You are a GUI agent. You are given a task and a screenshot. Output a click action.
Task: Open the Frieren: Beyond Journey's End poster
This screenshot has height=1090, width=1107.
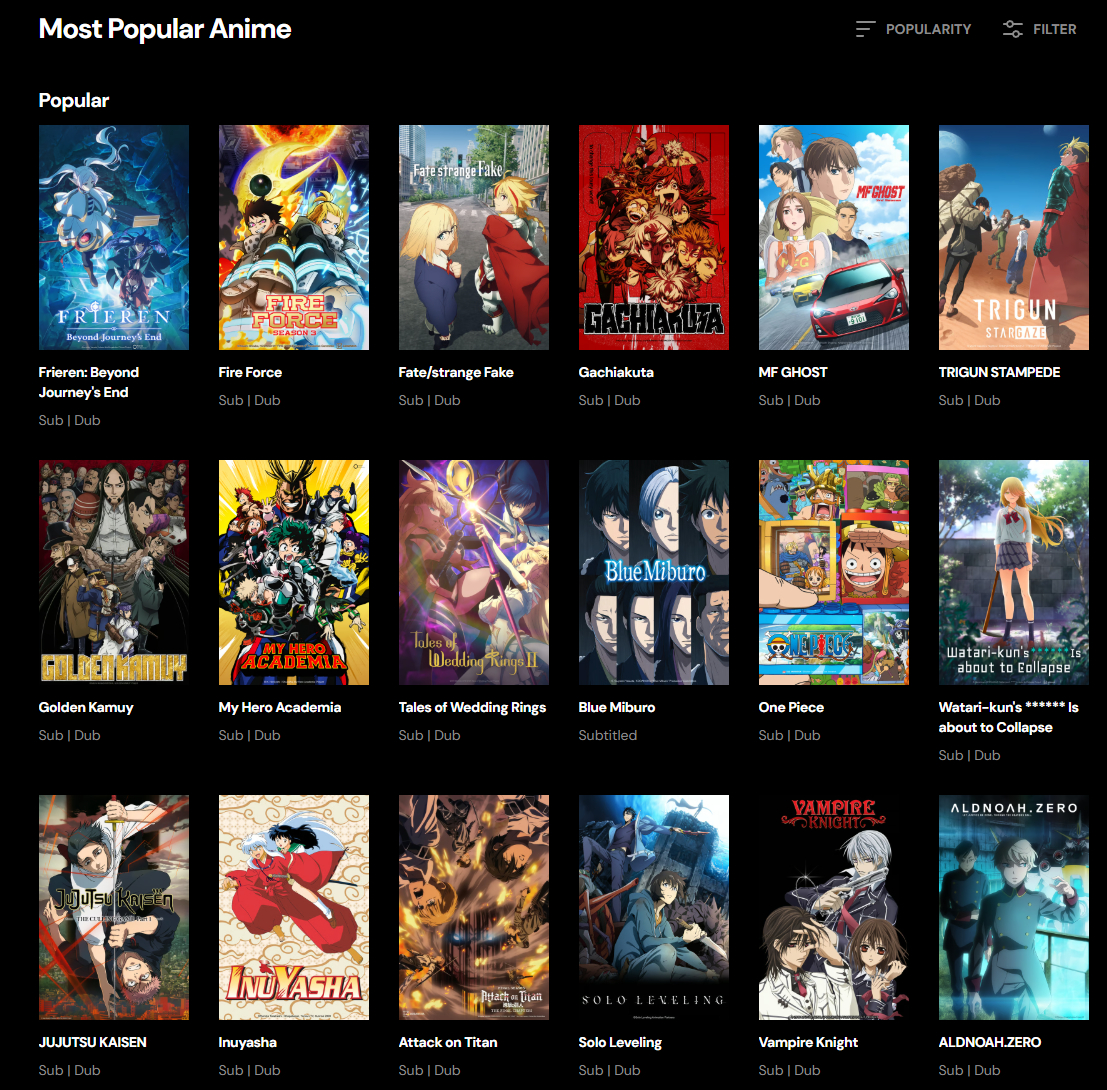[114, 237]
